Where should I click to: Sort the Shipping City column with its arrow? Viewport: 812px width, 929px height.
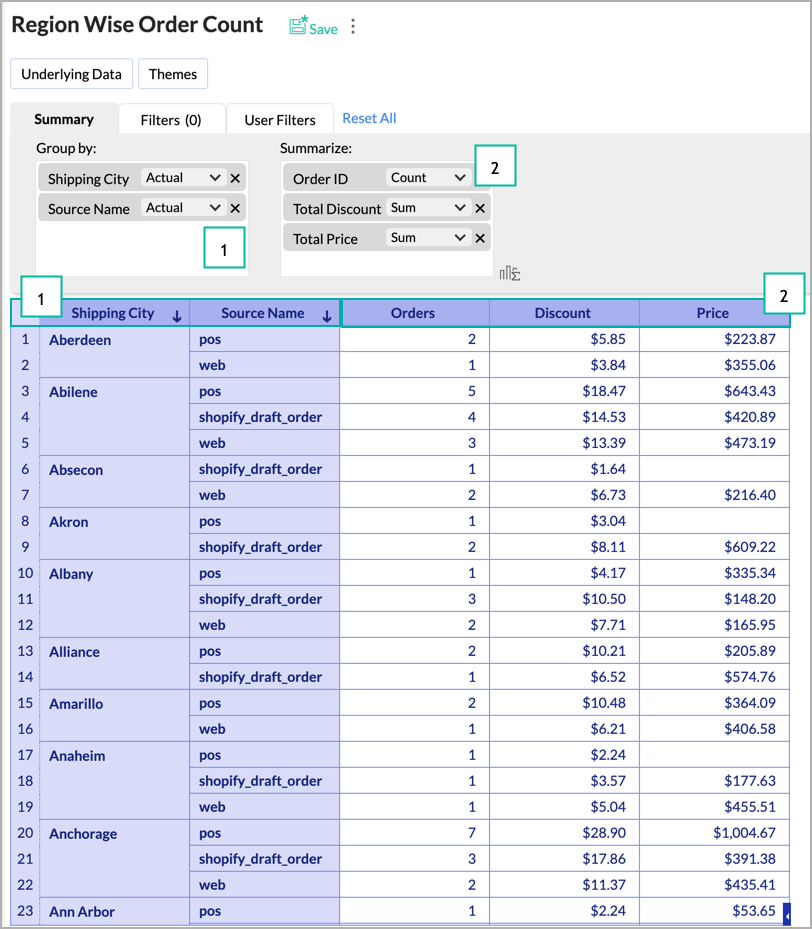click(178, 313)
